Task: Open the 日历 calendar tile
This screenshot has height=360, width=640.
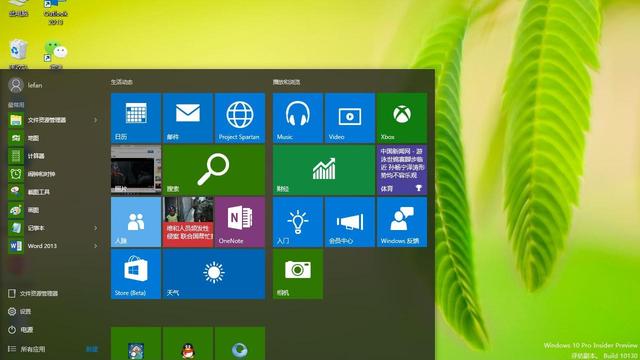Action: pos(136,118)
